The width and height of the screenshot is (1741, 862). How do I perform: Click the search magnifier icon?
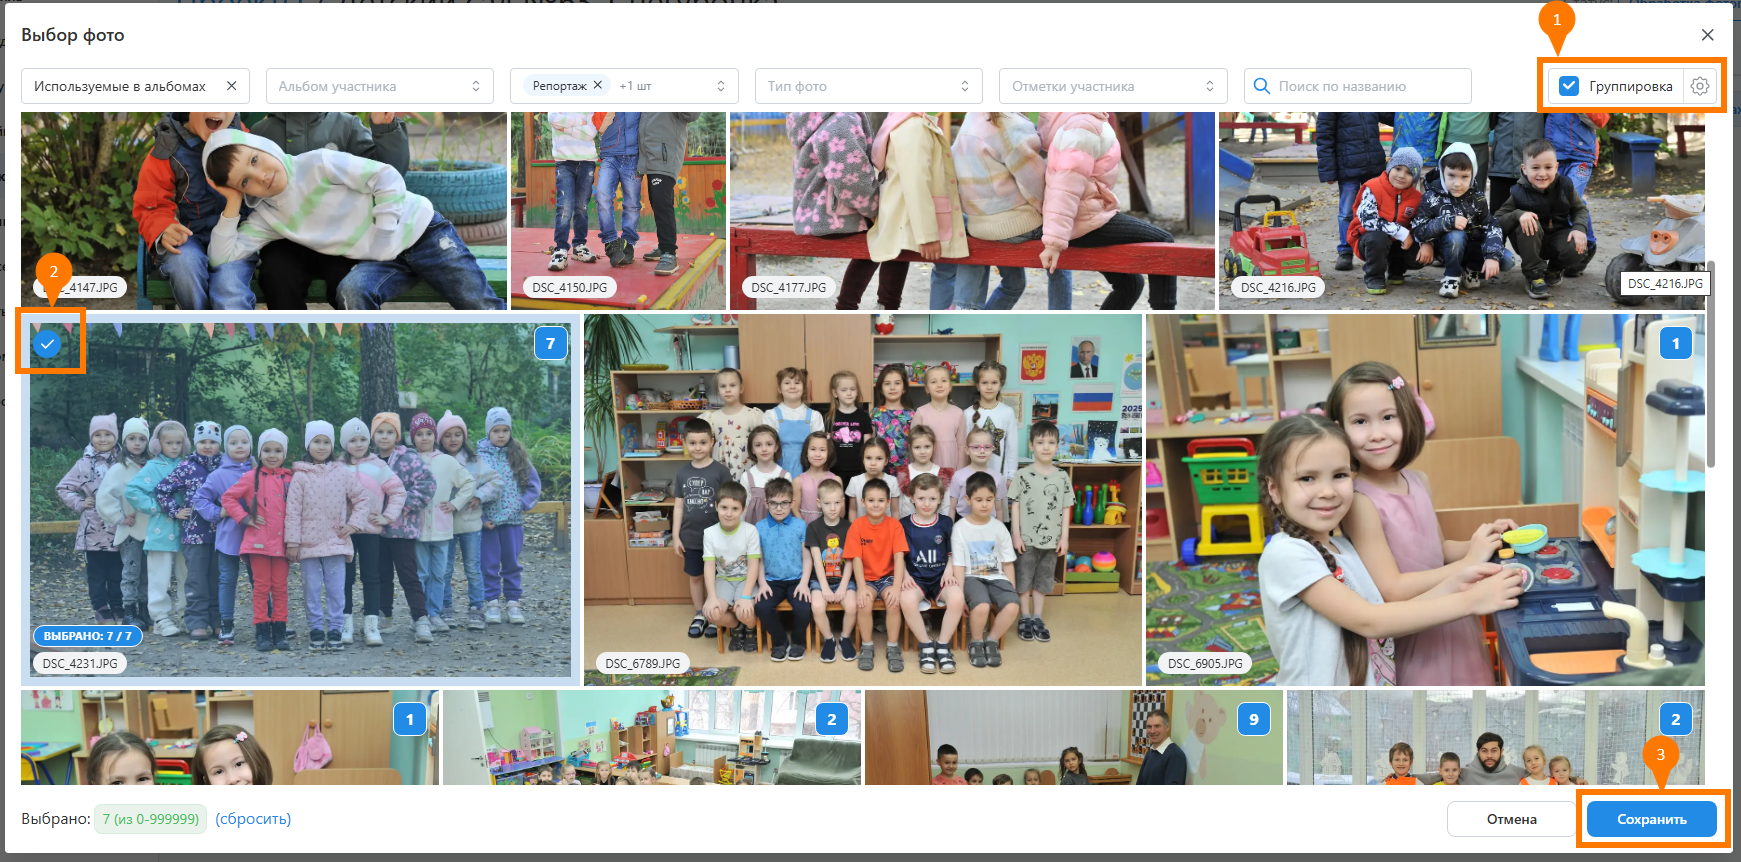(1262, 86)
